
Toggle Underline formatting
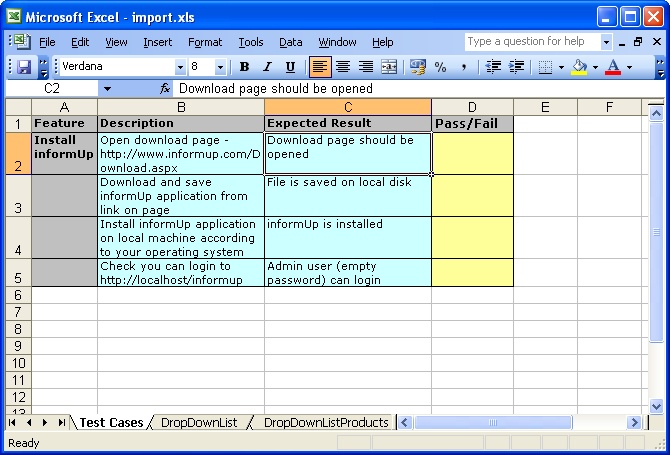pos(291,67)
